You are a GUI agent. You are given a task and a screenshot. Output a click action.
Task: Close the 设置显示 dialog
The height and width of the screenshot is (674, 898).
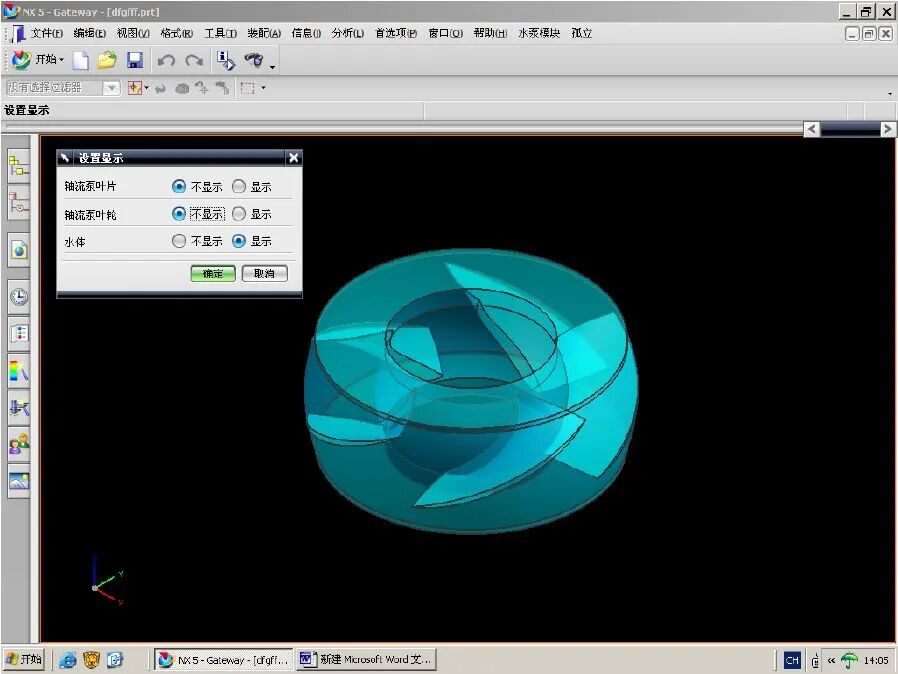coord(293,157)
